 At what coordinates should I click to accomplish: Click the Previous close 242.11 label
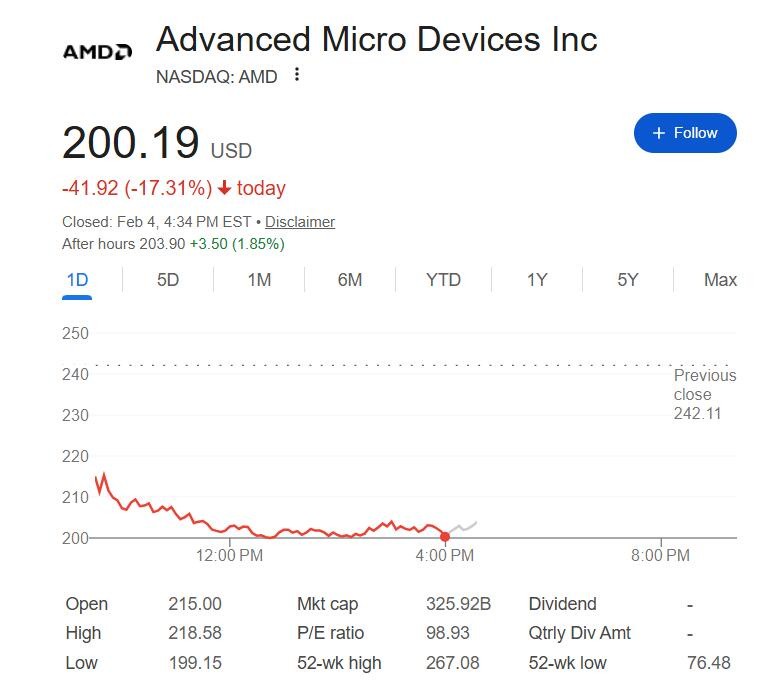pyautogui.click(x=704, y=394)
